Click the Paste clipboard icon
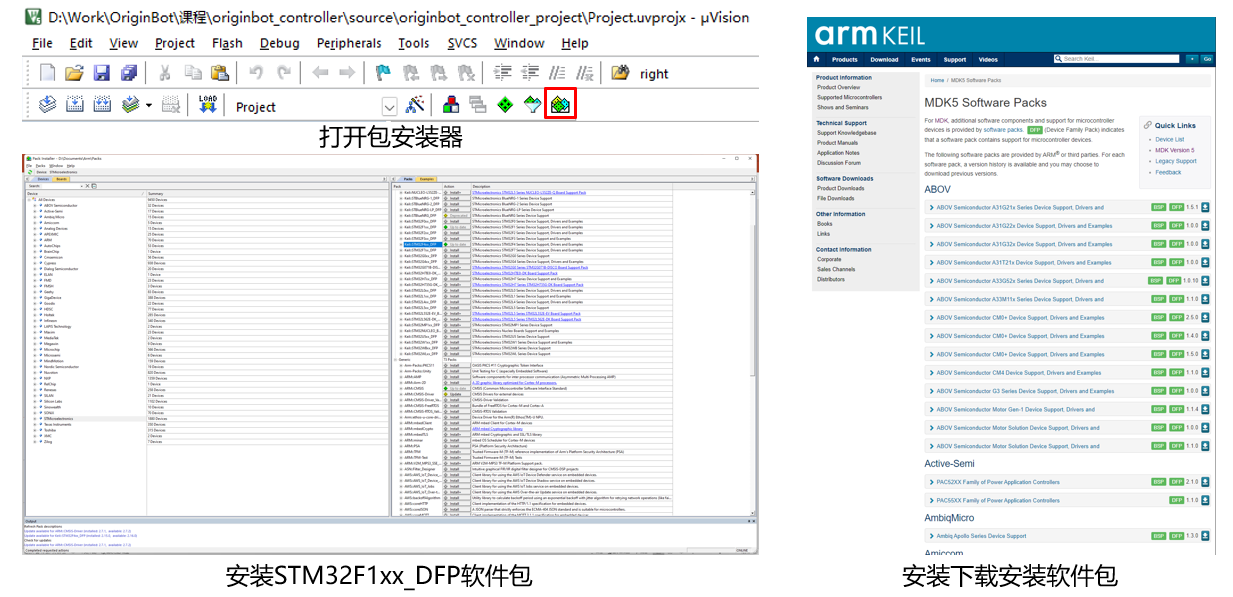Image resolution: width=1233 pixels, height=597 pixels. pyautogui.click(x=219, y=73)
